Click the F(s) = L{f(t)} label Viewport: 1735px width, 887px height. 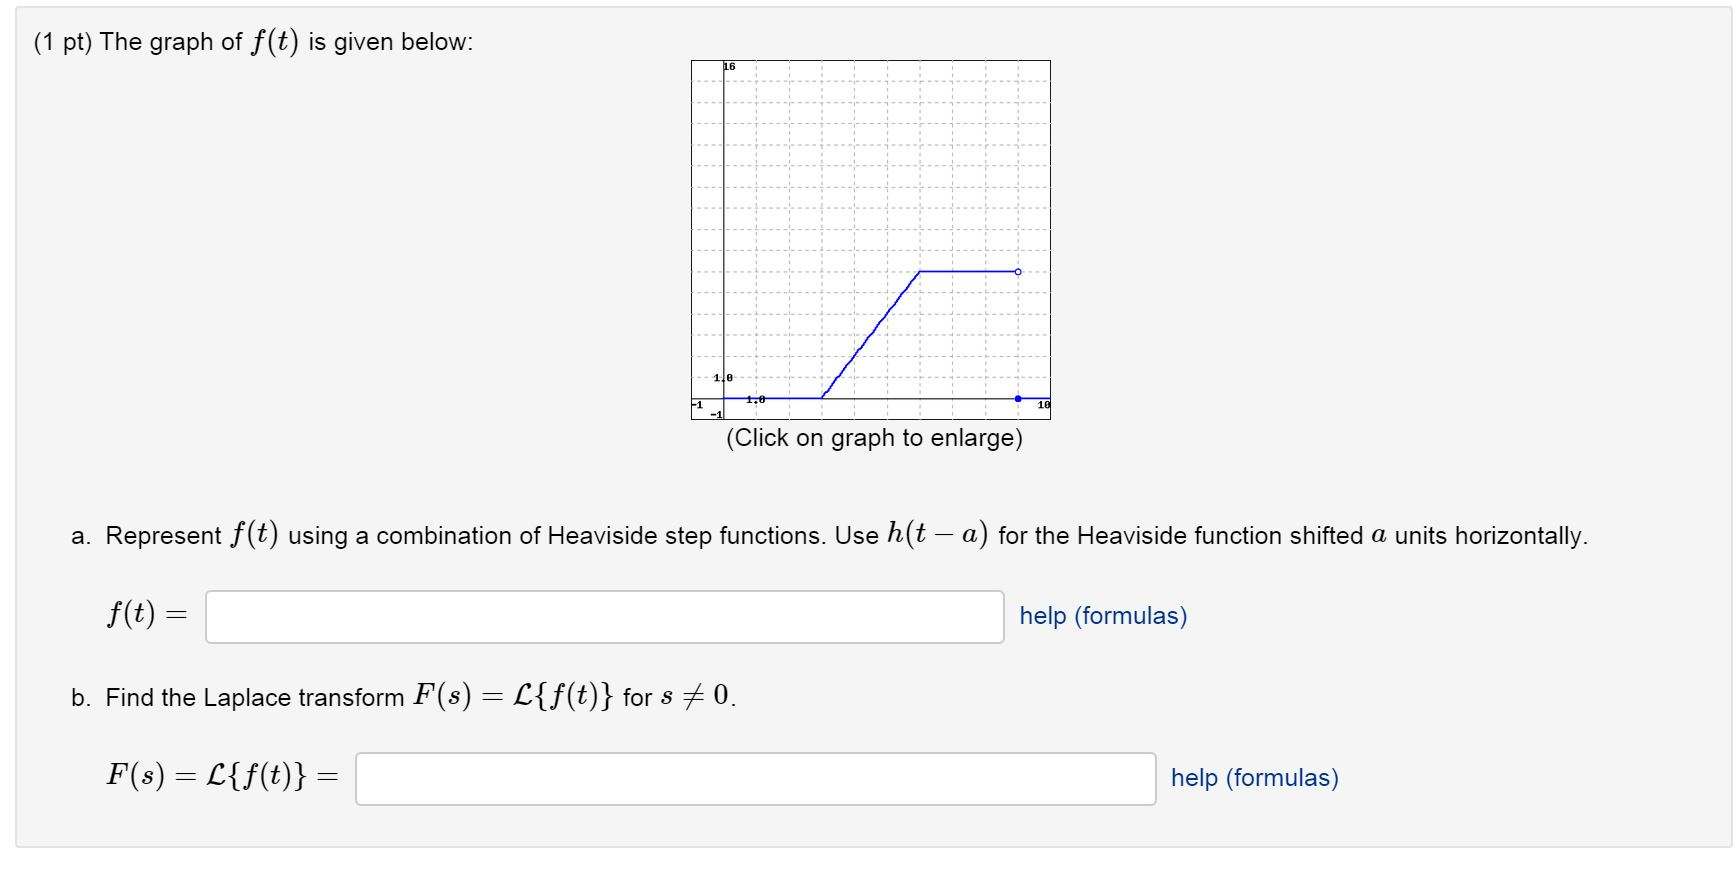[x=218, y=777]
